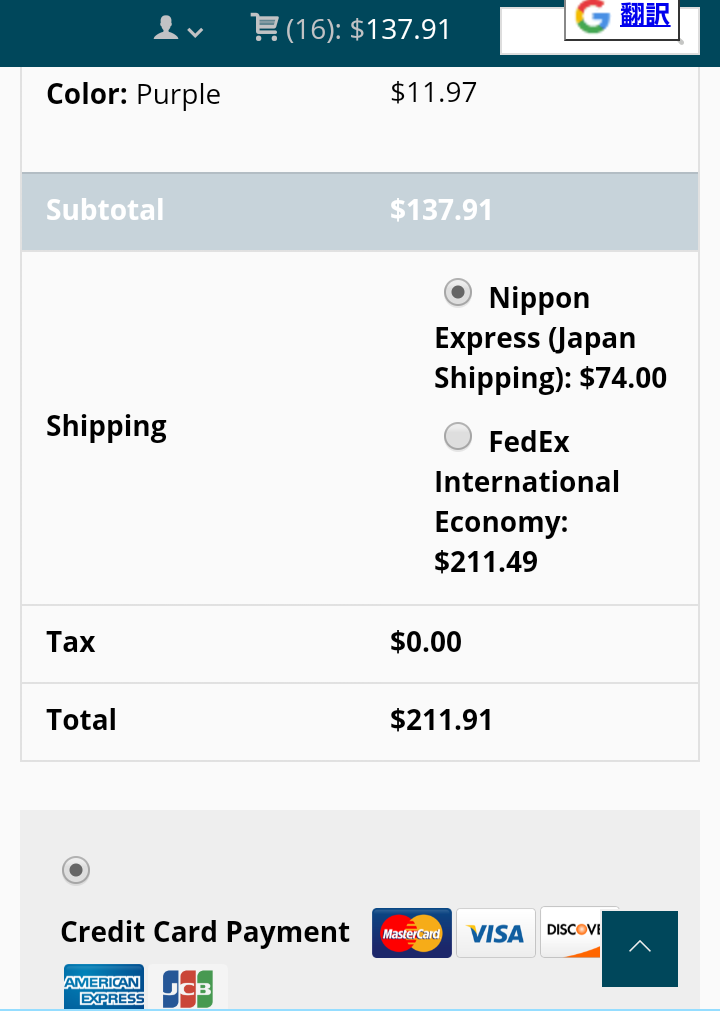Click the JCB card icon
This screenshot has width=720, height=1011.
[x=188, y=987]
